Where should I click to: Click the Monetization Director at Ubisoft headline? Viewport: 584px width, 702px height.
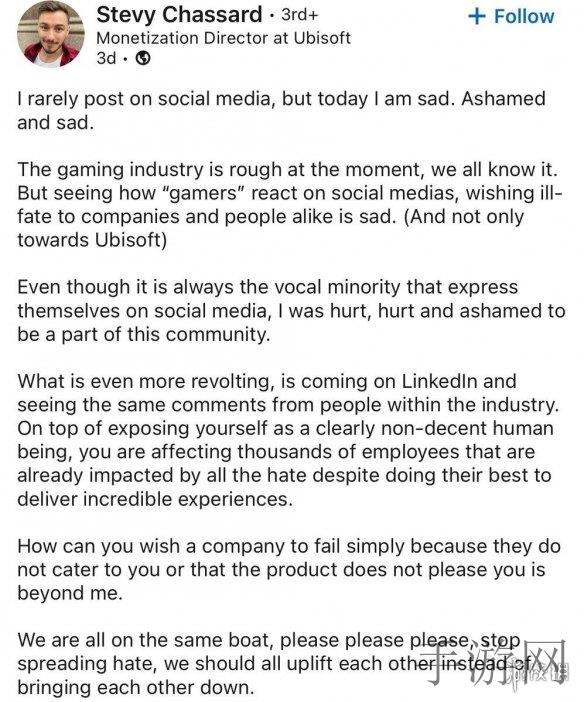pyautogui.click(x=223, y=38)
